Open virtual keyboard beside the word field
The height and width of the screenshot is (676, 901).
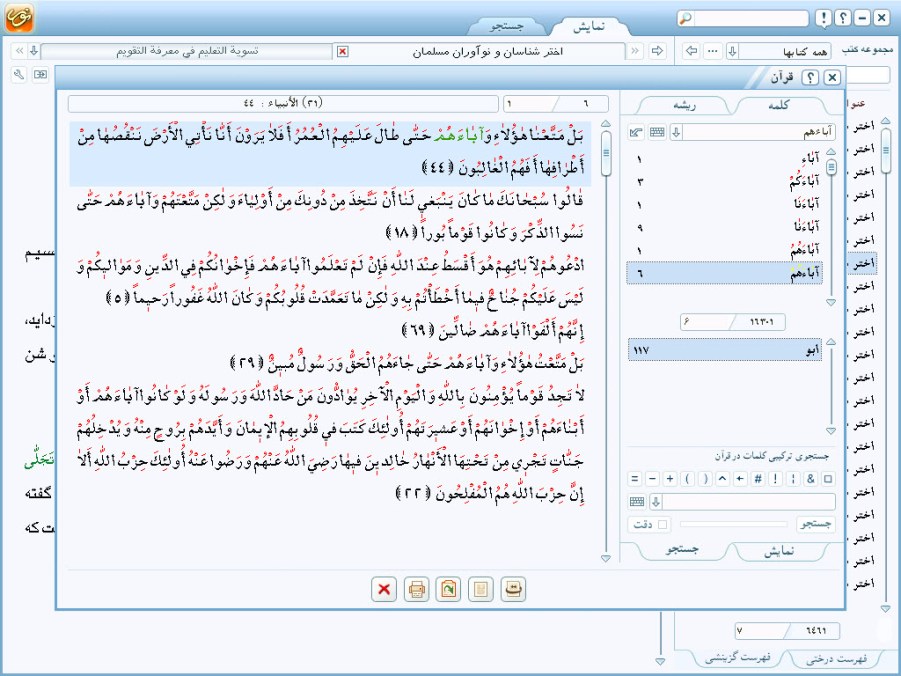(657, 133)
